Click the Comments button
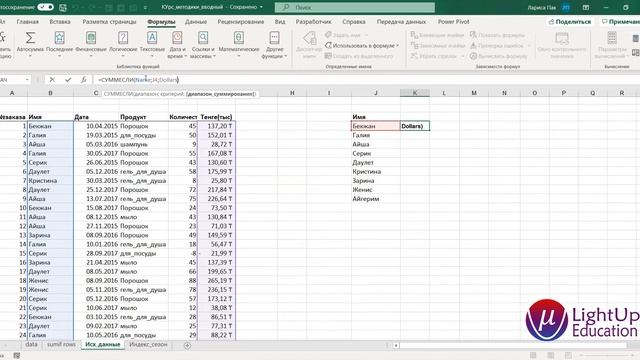The height and width of the screenshot is (360, 640). 620,22
